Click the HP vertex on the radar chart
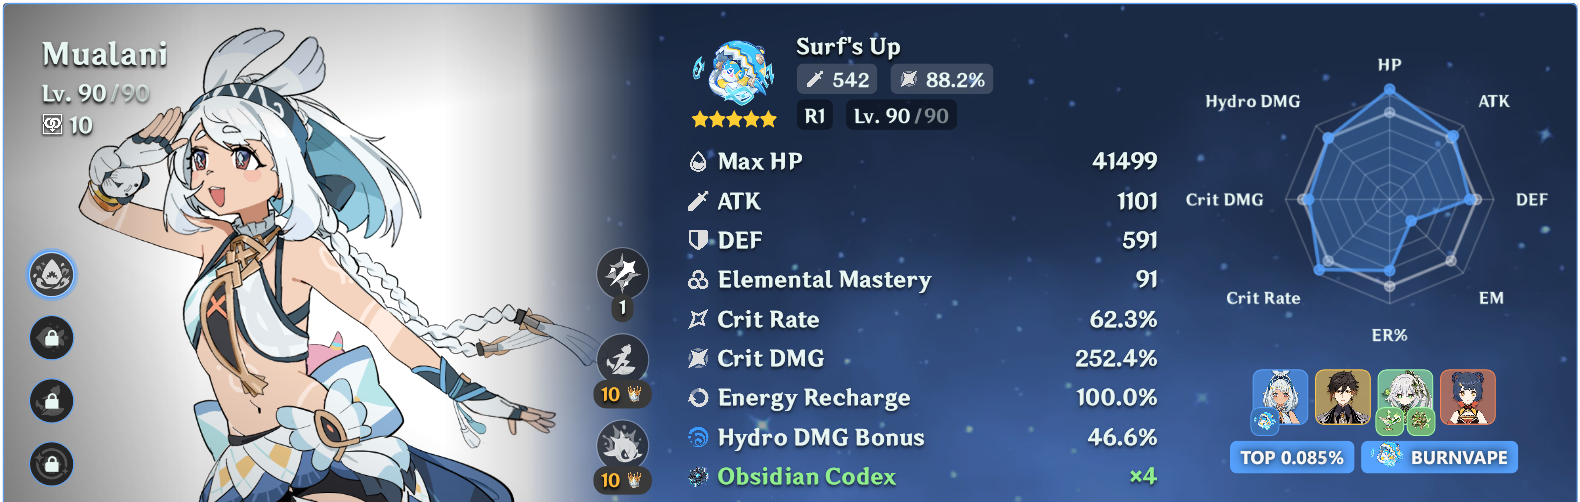Screen dimensions: 1580x502 [x=1389, y=91]
